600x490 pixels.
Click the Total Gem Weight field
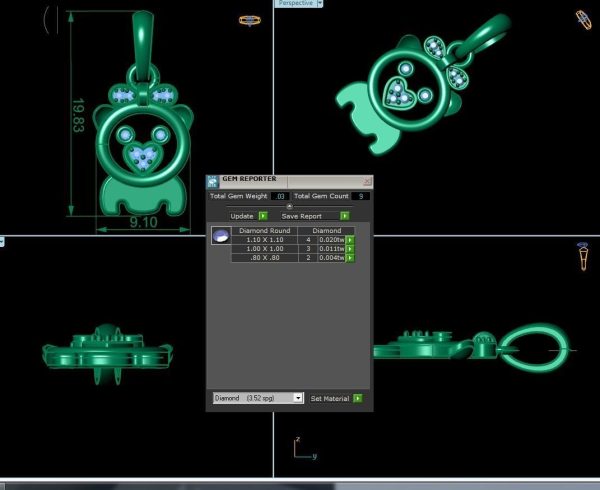[x=280, y=196]
